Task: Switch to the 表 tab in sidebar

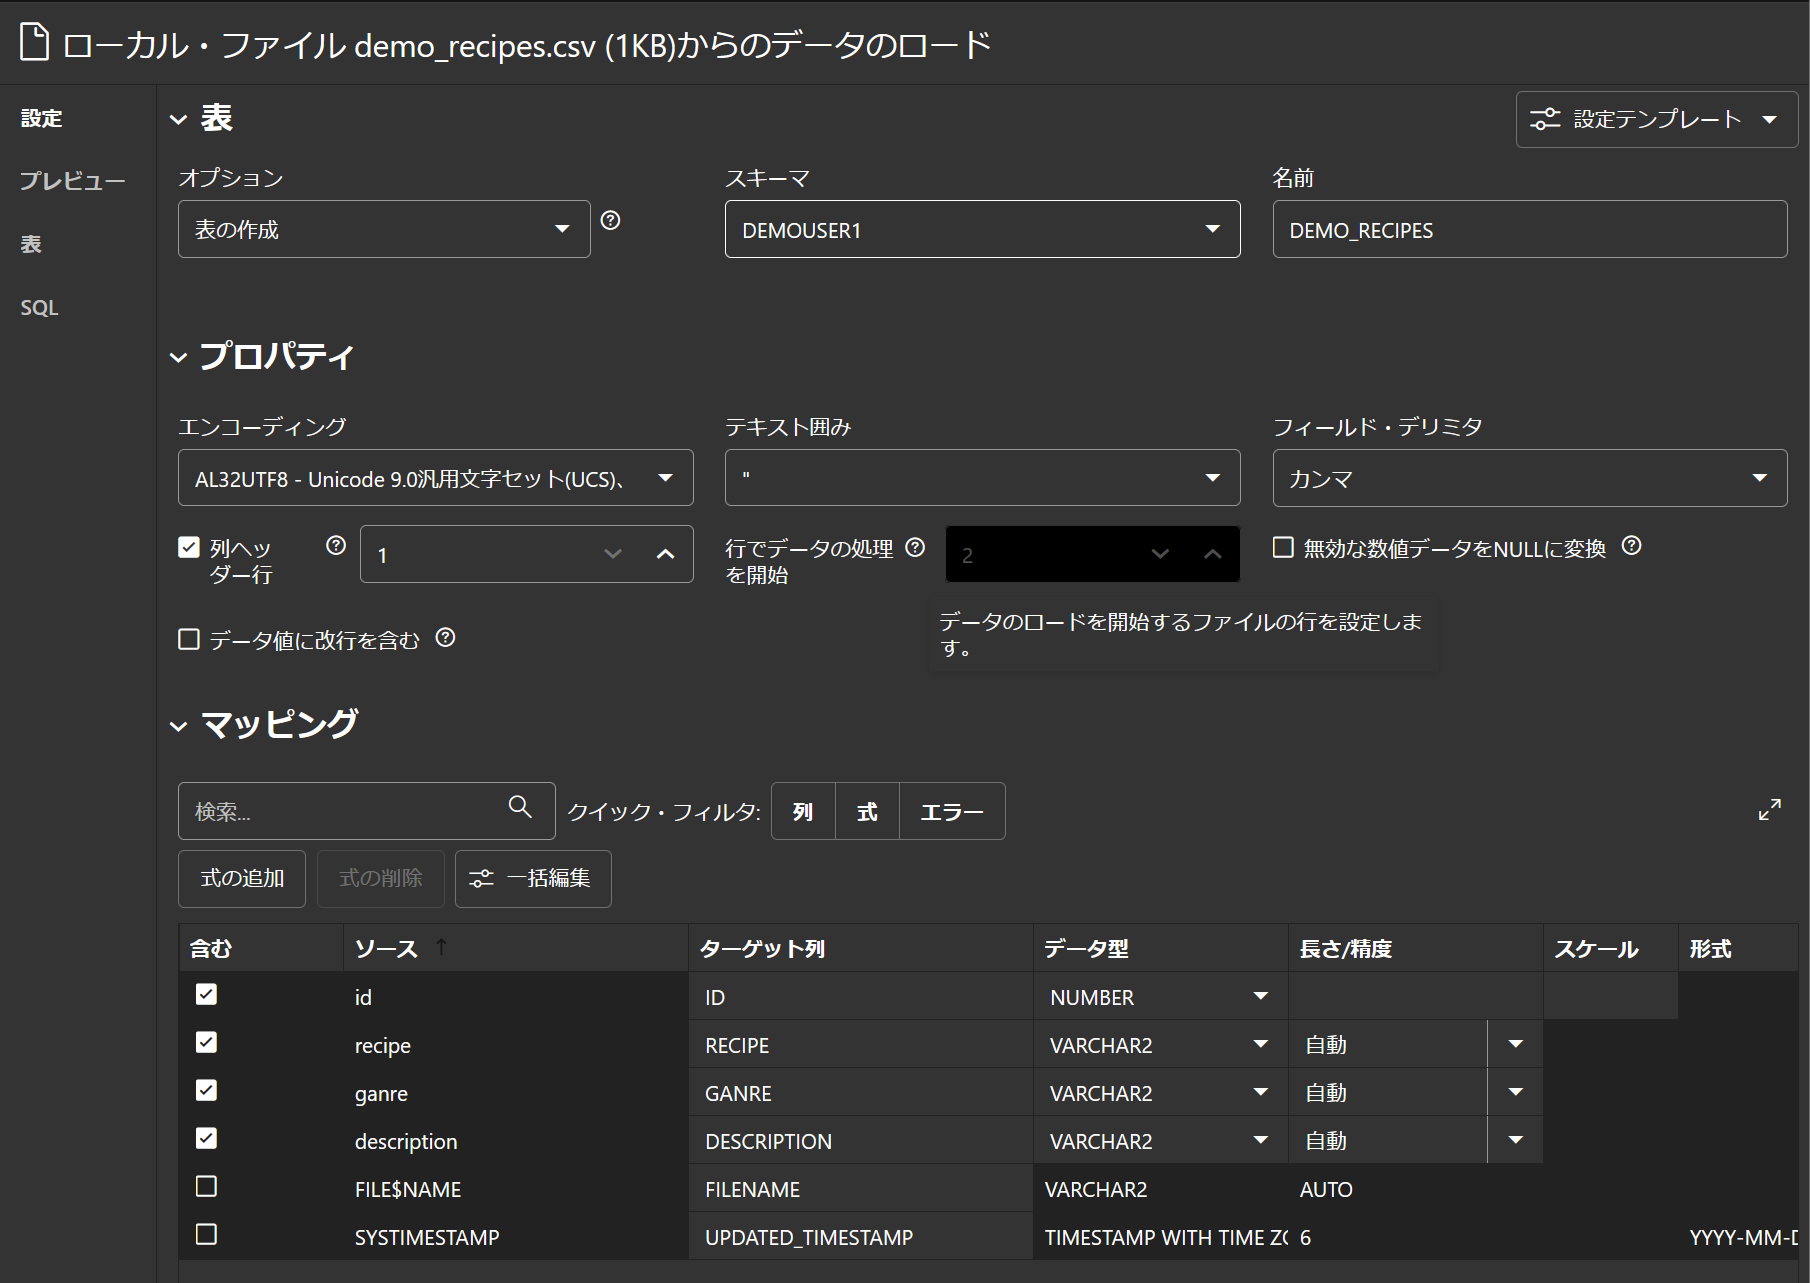Action: click(x=31, y=244)
